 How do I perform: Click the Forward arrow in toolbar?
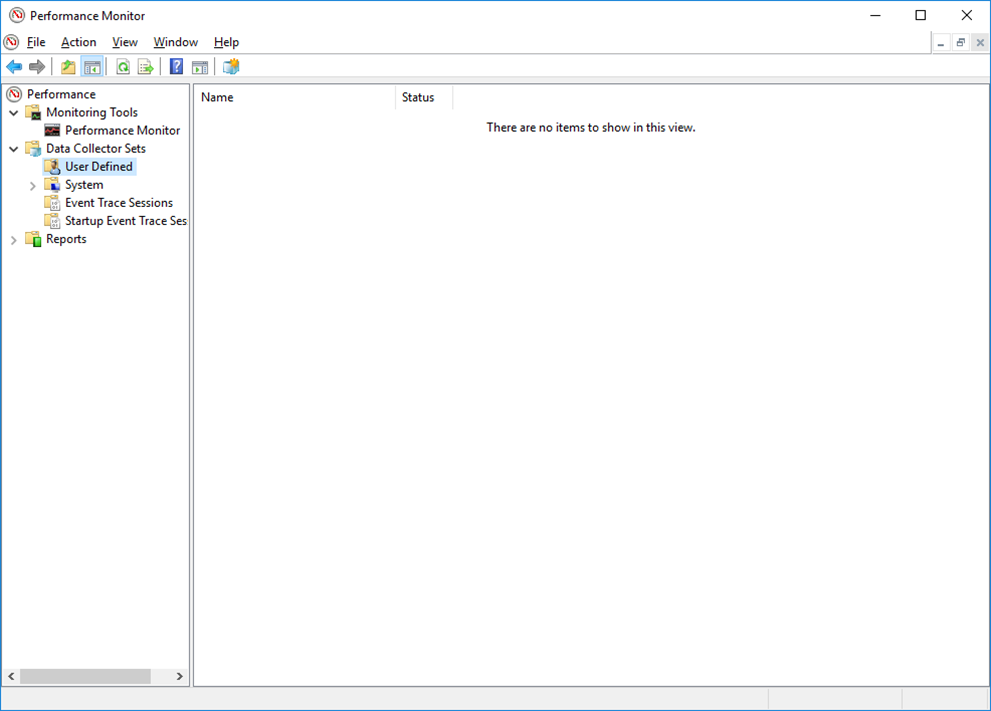[37, 66]
